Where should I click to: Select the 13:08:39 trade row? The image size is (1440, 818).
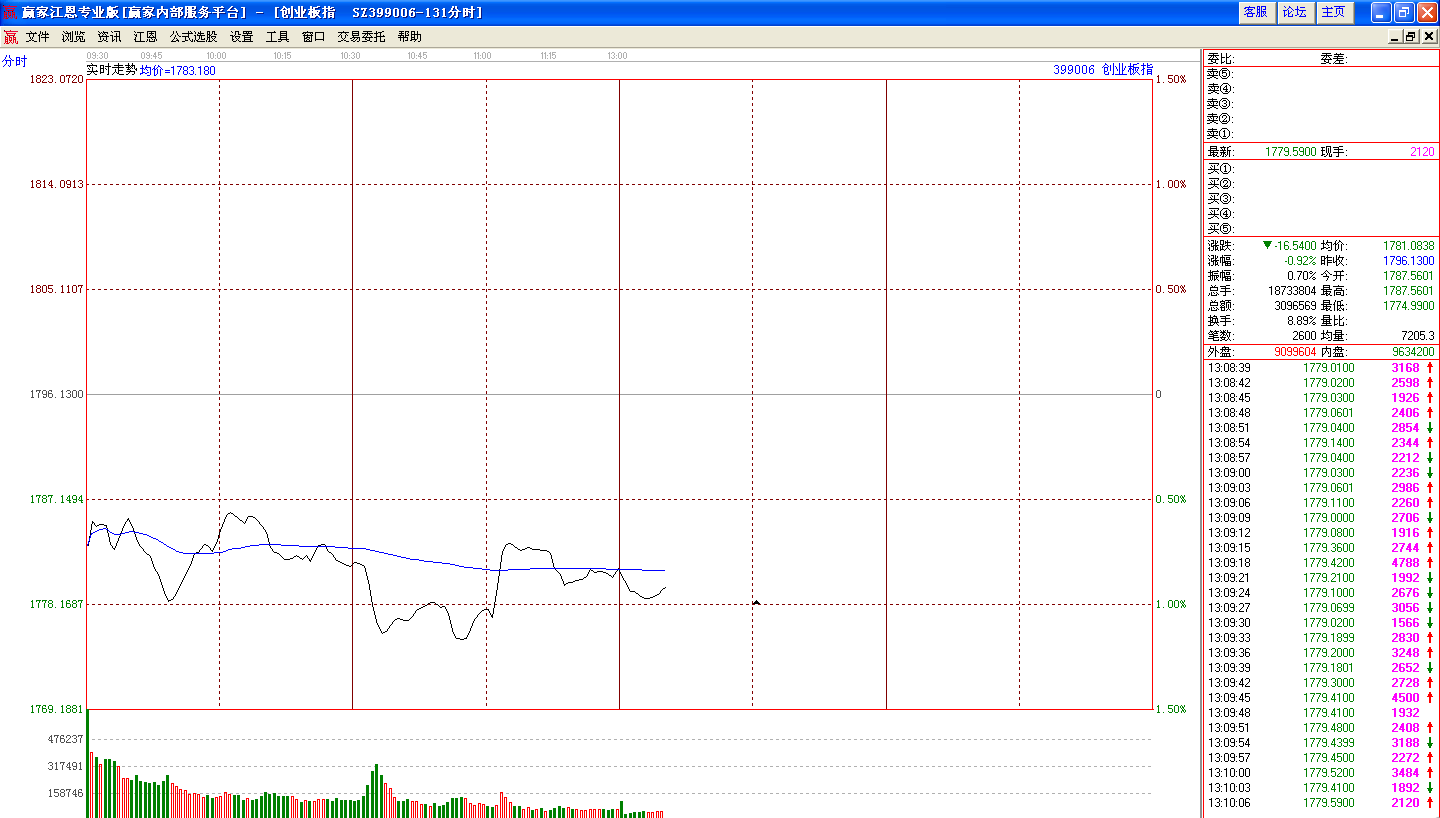pos(1320,368)
